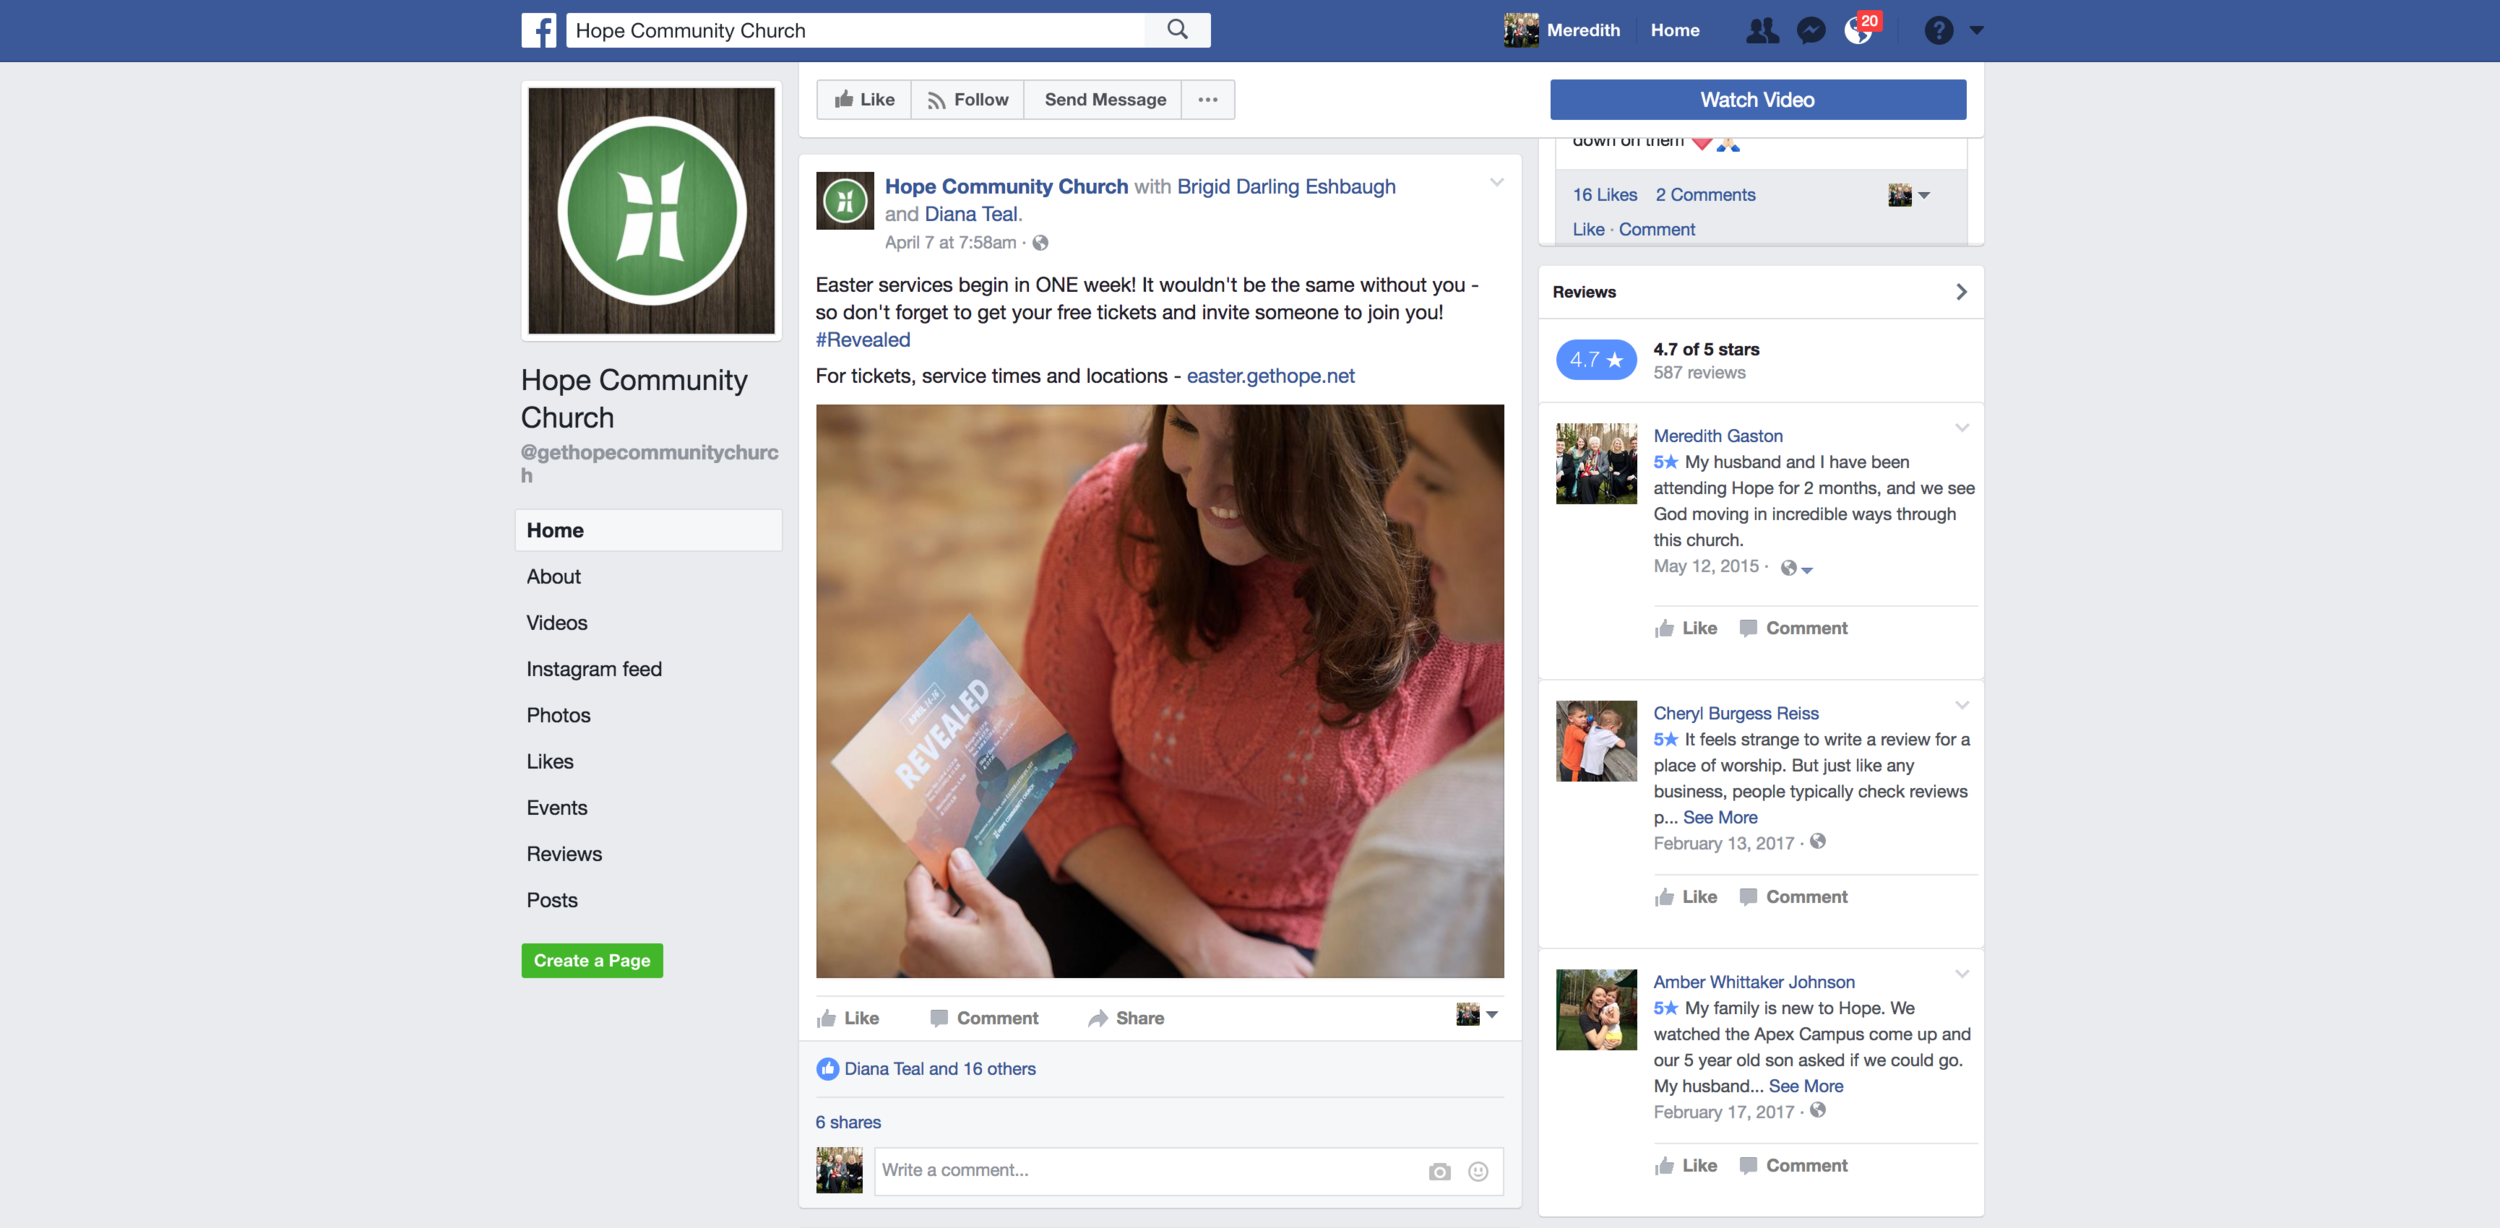Click the search magnifier icon
The image size is (2500, 1228).
pos(1177,30)
